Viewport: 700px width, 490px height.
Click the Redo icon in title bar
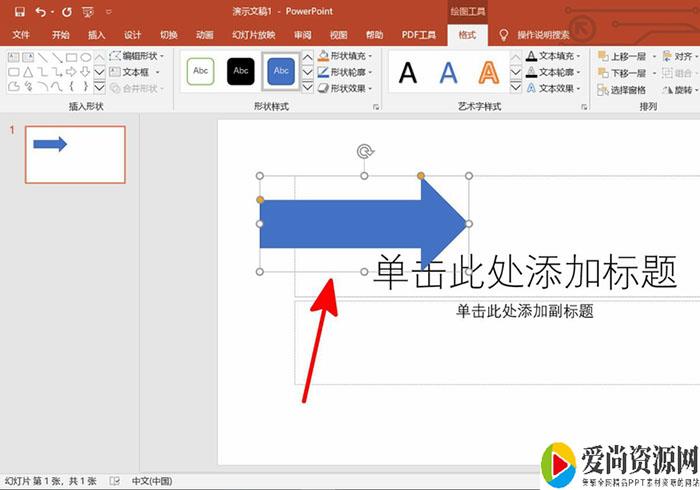[67, 12]
